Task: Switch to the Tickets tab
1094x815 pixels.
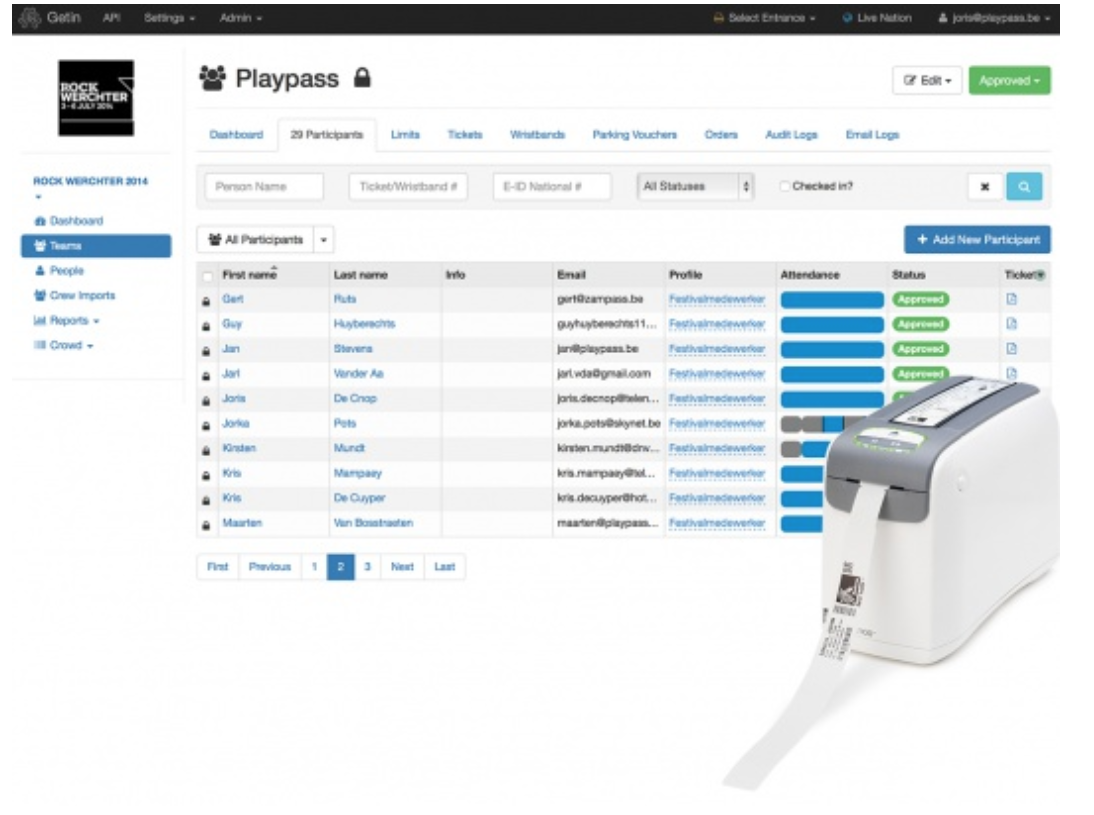Action: pyautogui.click(x=465, y=135)
